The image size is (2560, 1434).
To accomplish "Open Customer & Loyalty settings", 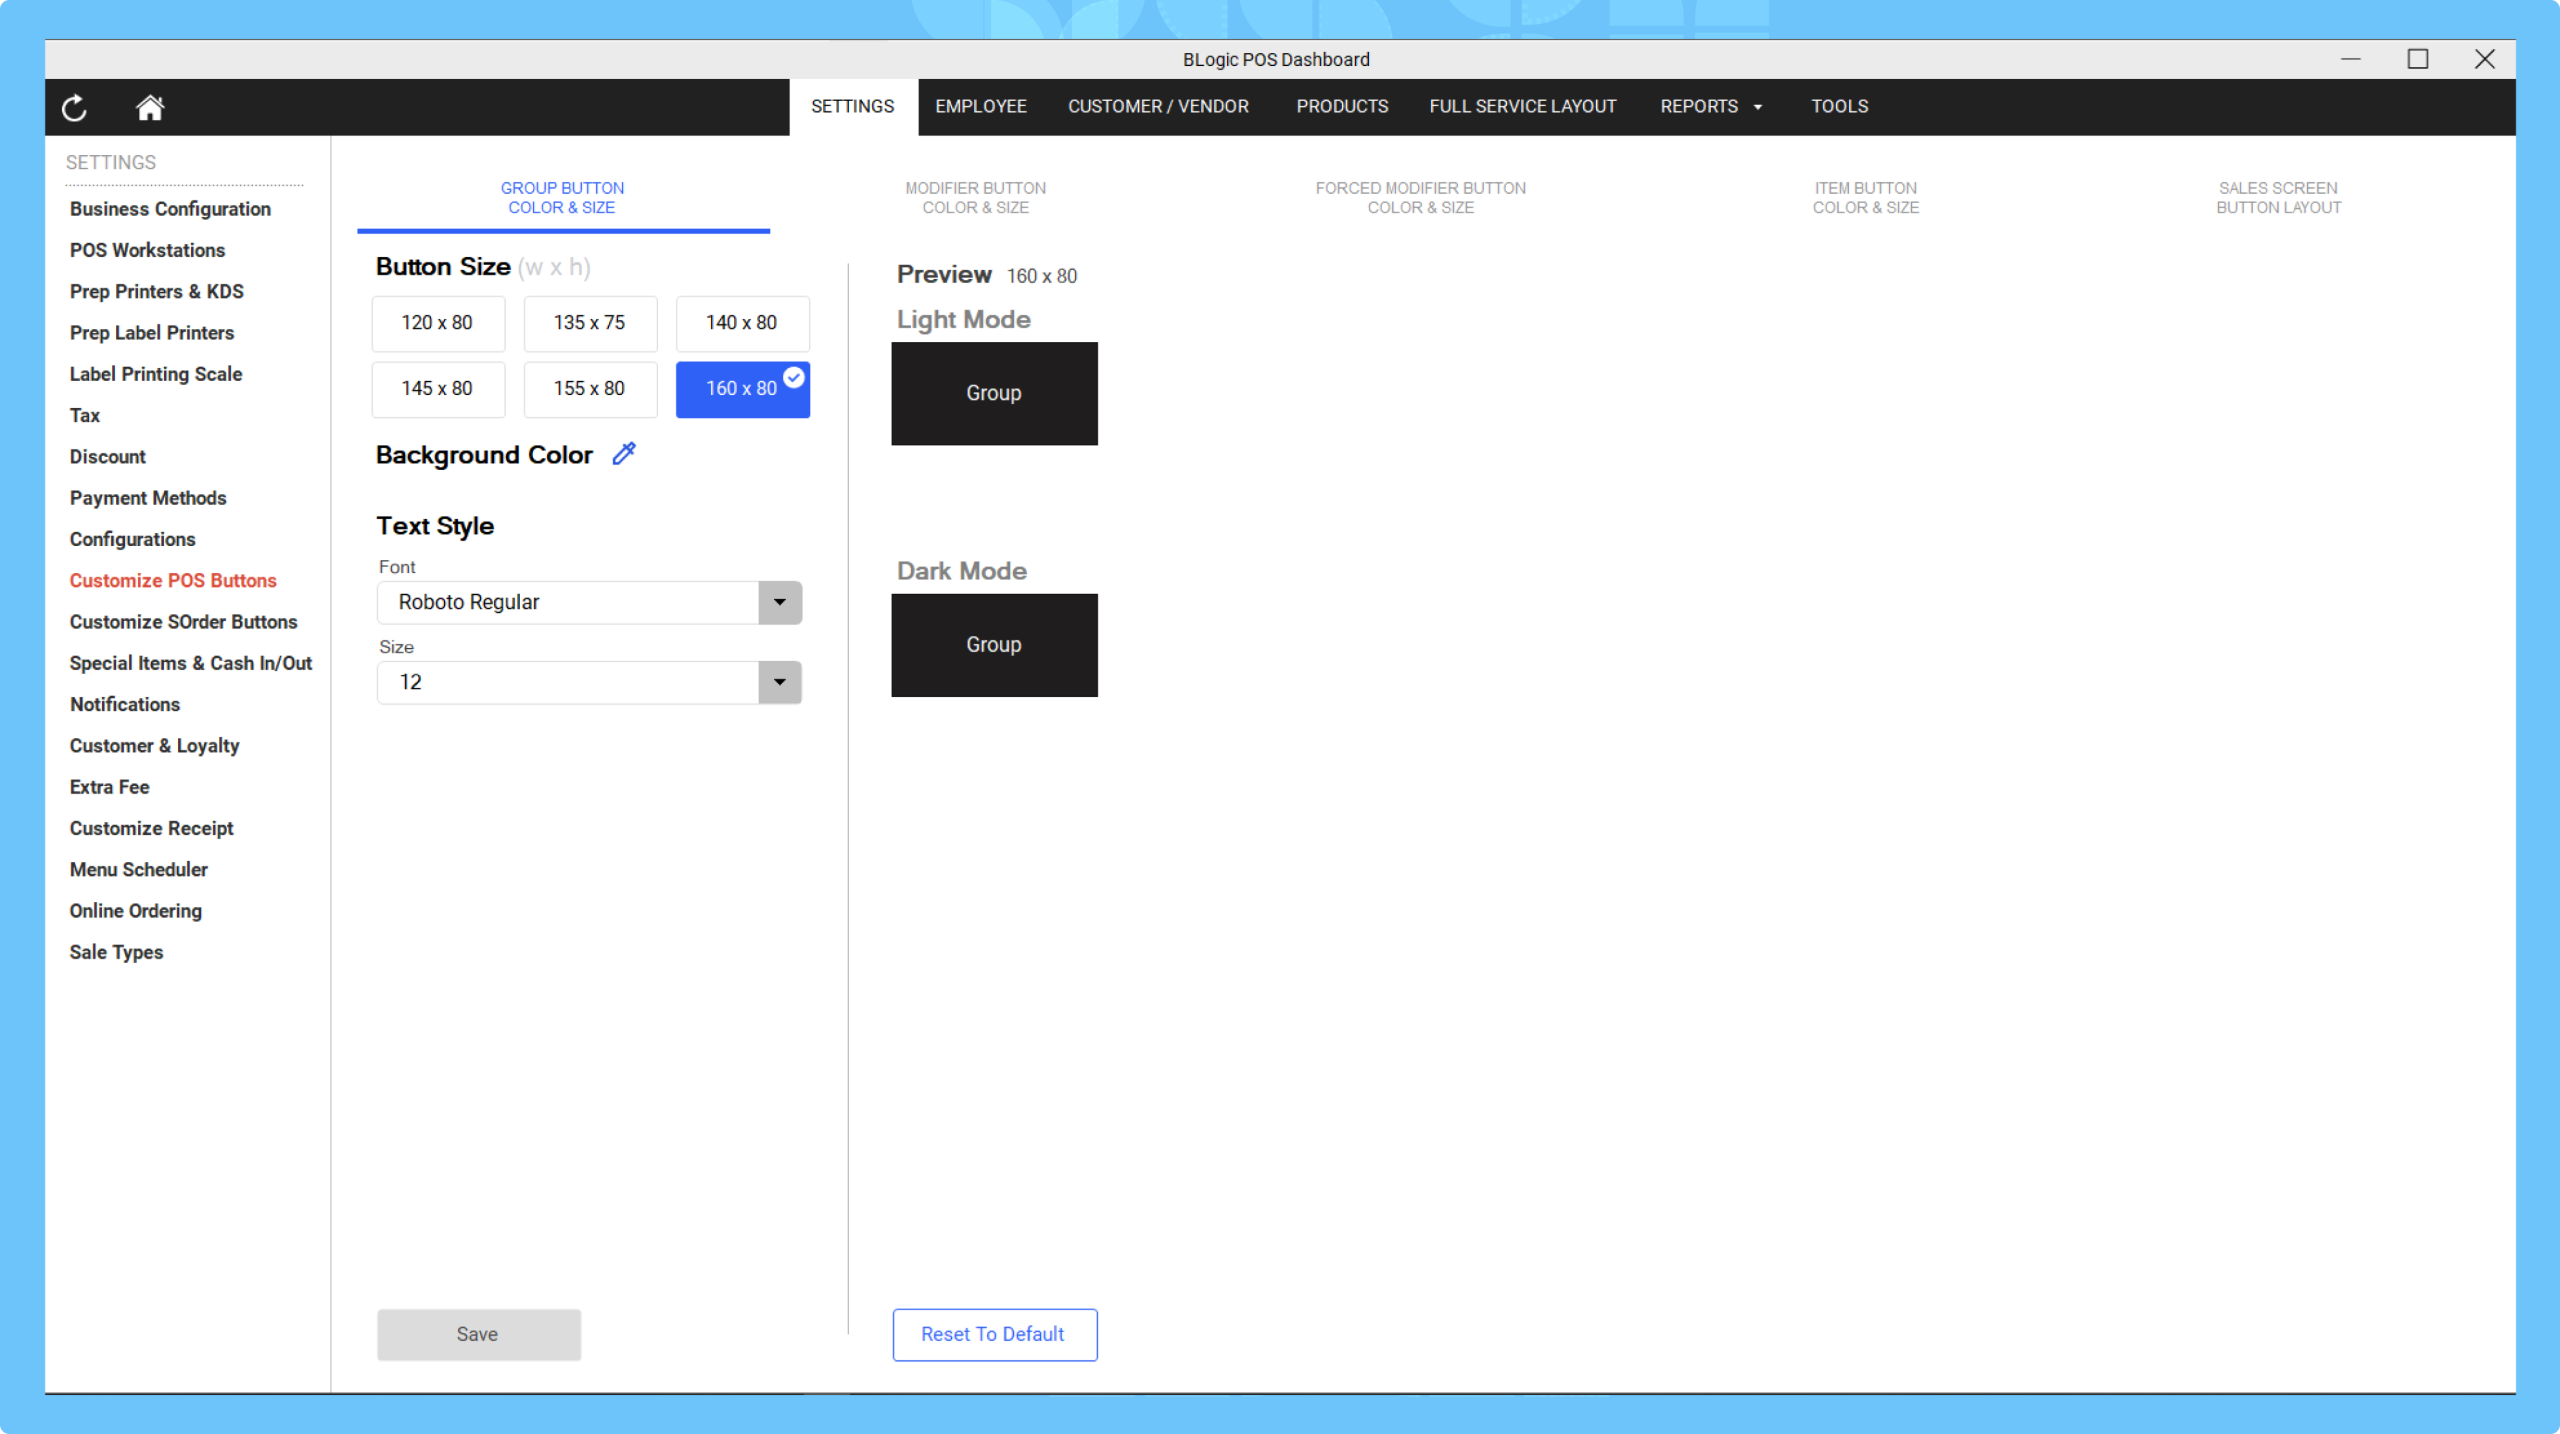I will click(155, 746).
